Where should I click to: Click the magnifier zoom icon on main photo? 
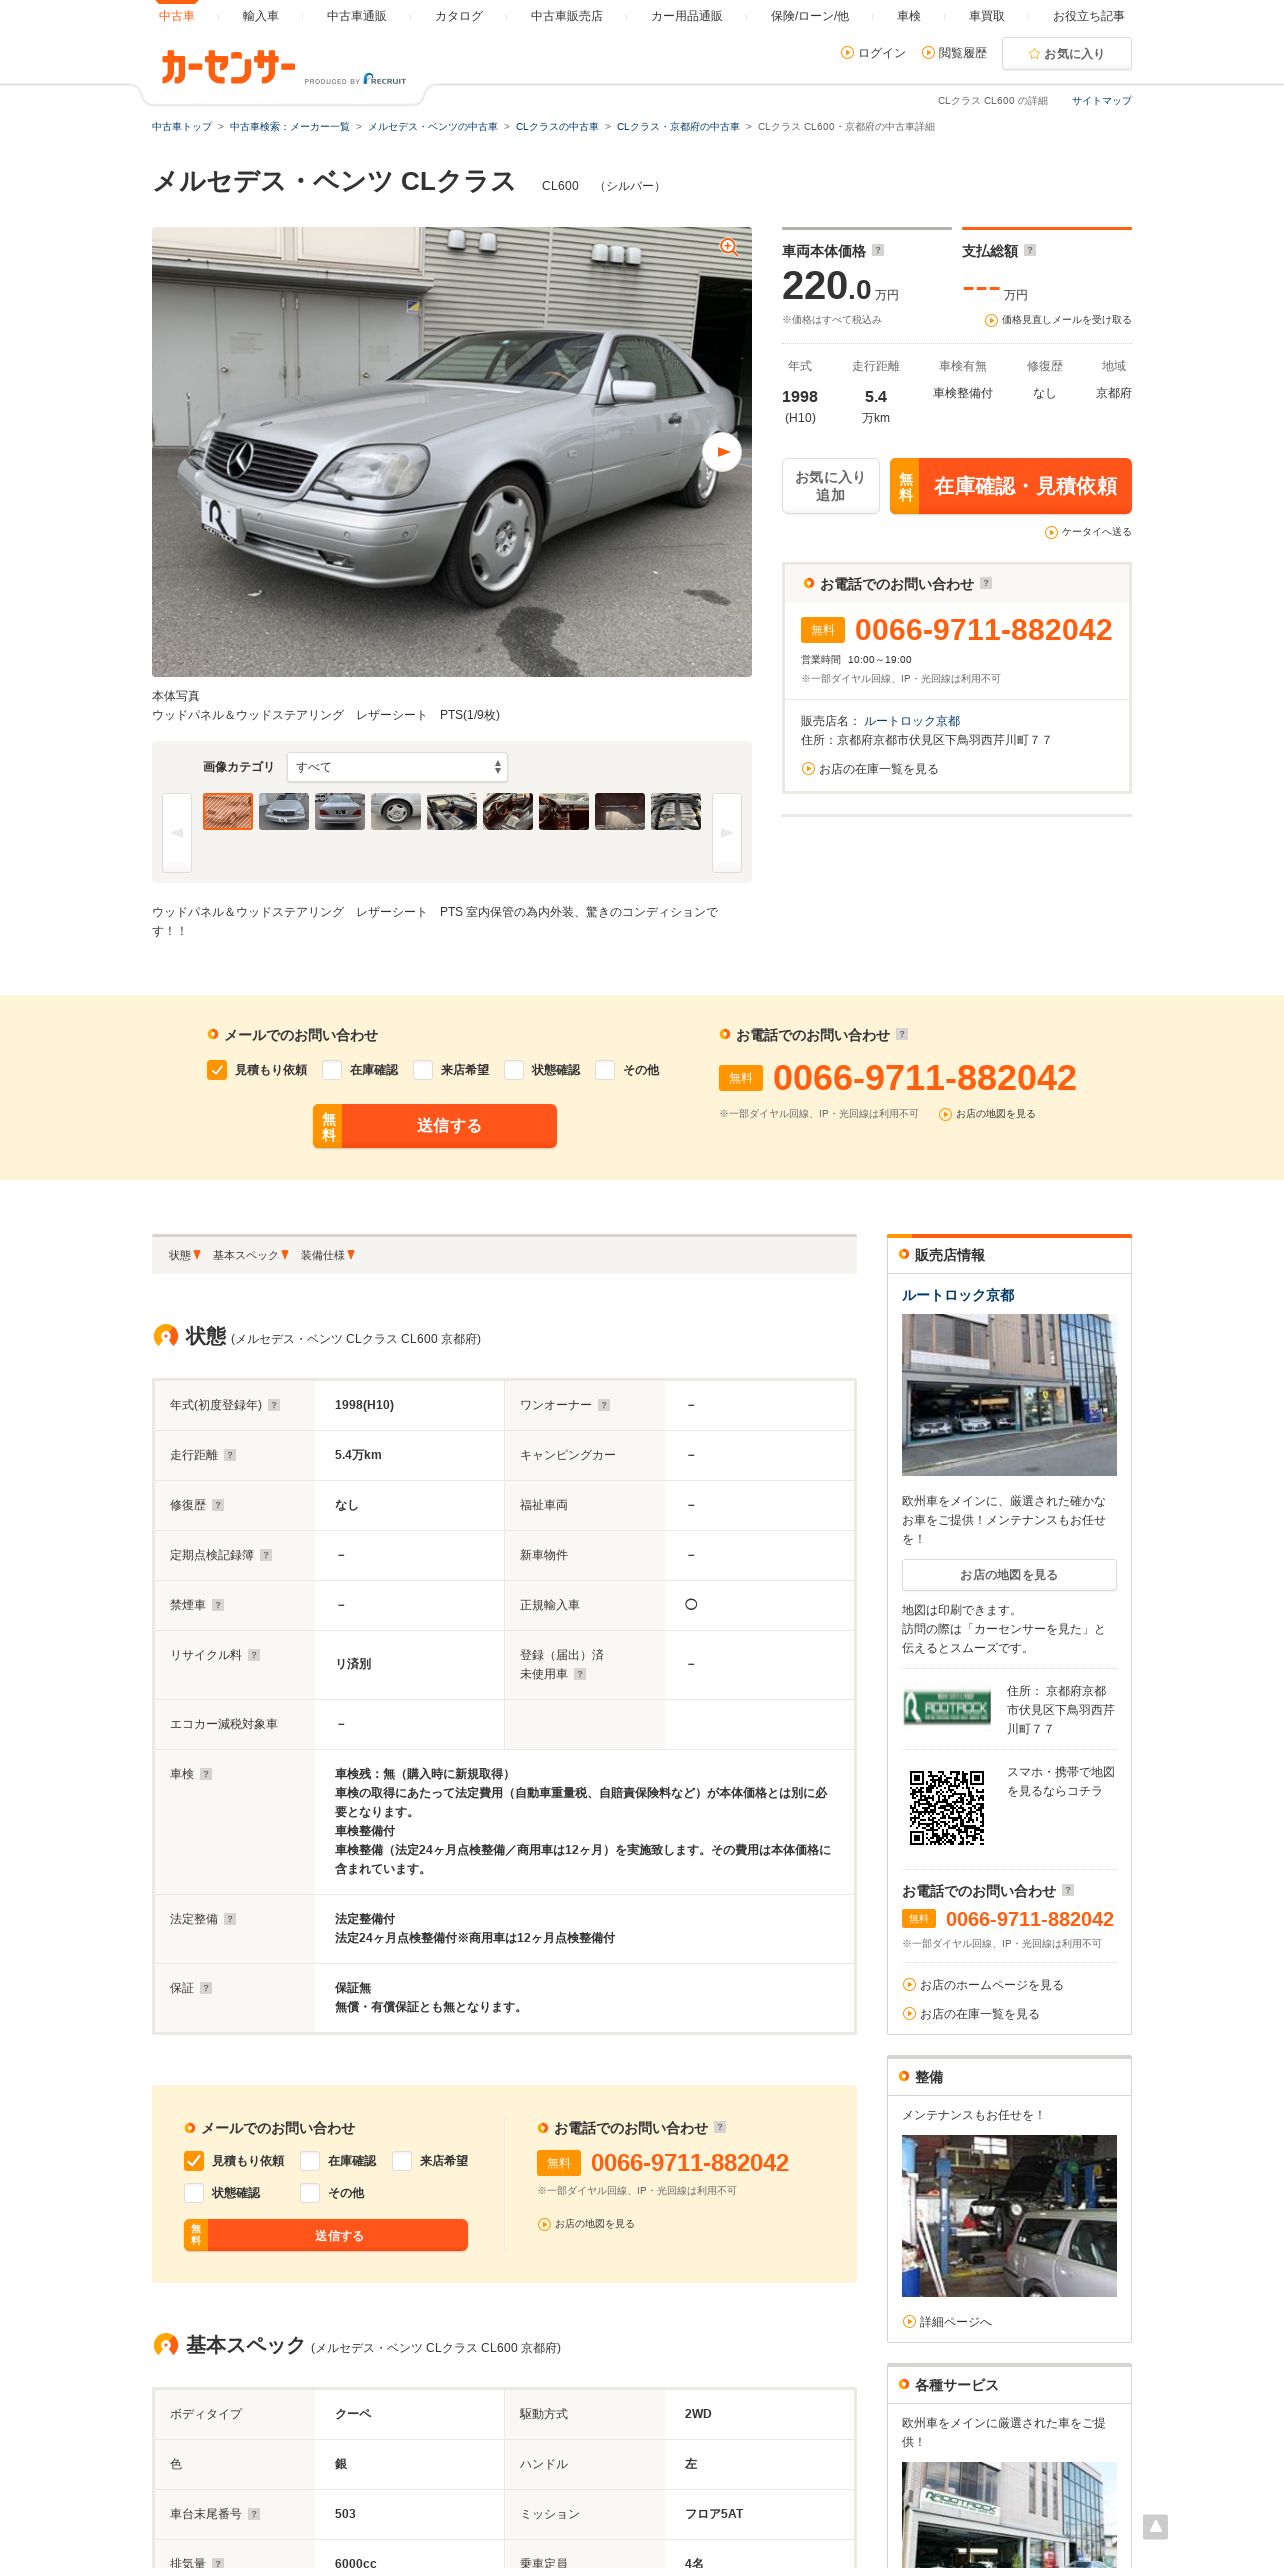click(x=729, y=247)
